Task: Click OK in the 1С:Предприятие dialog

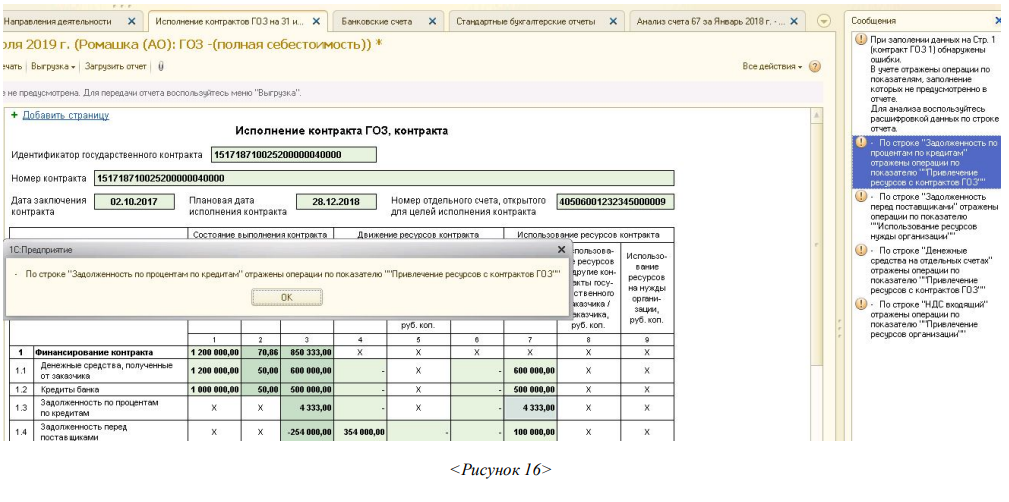Action: (x=286, y=297)
